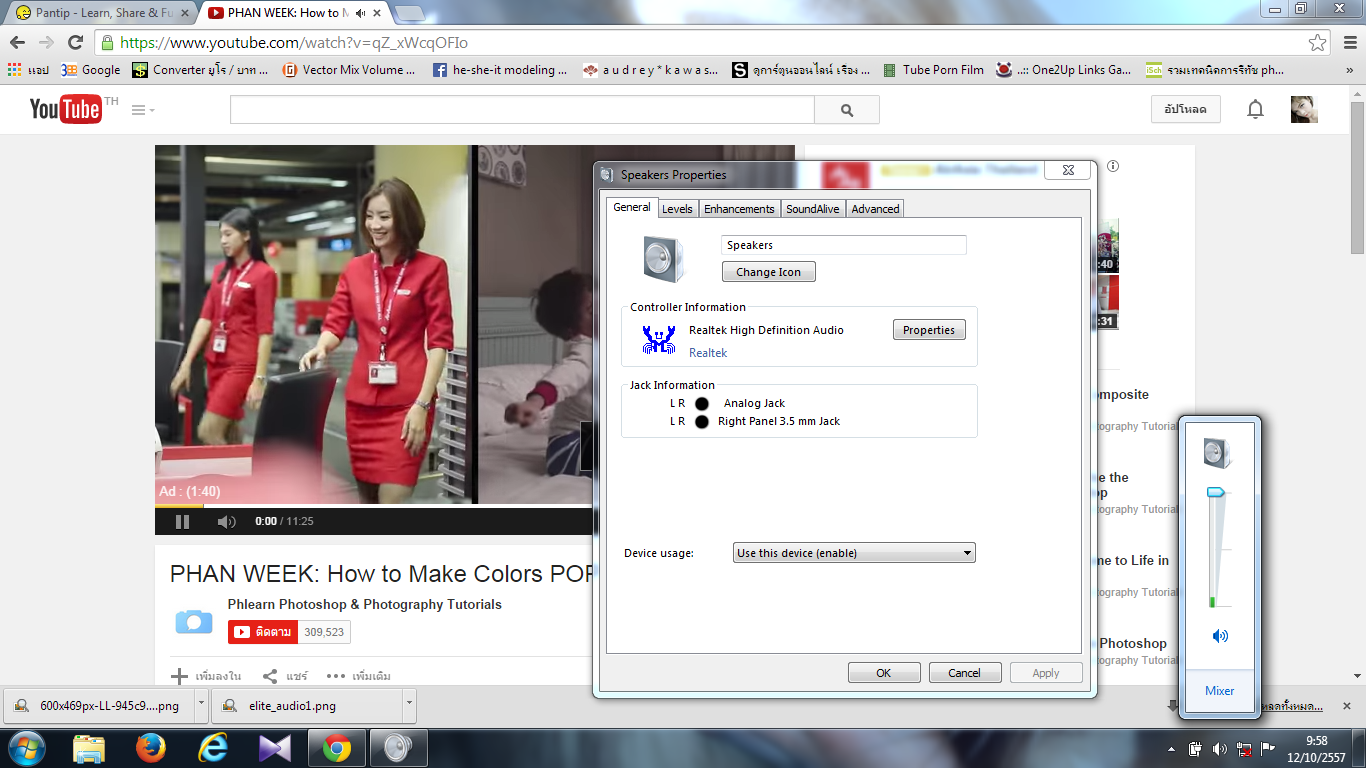Open the Apps bookmark shortcut

[28, 70]
